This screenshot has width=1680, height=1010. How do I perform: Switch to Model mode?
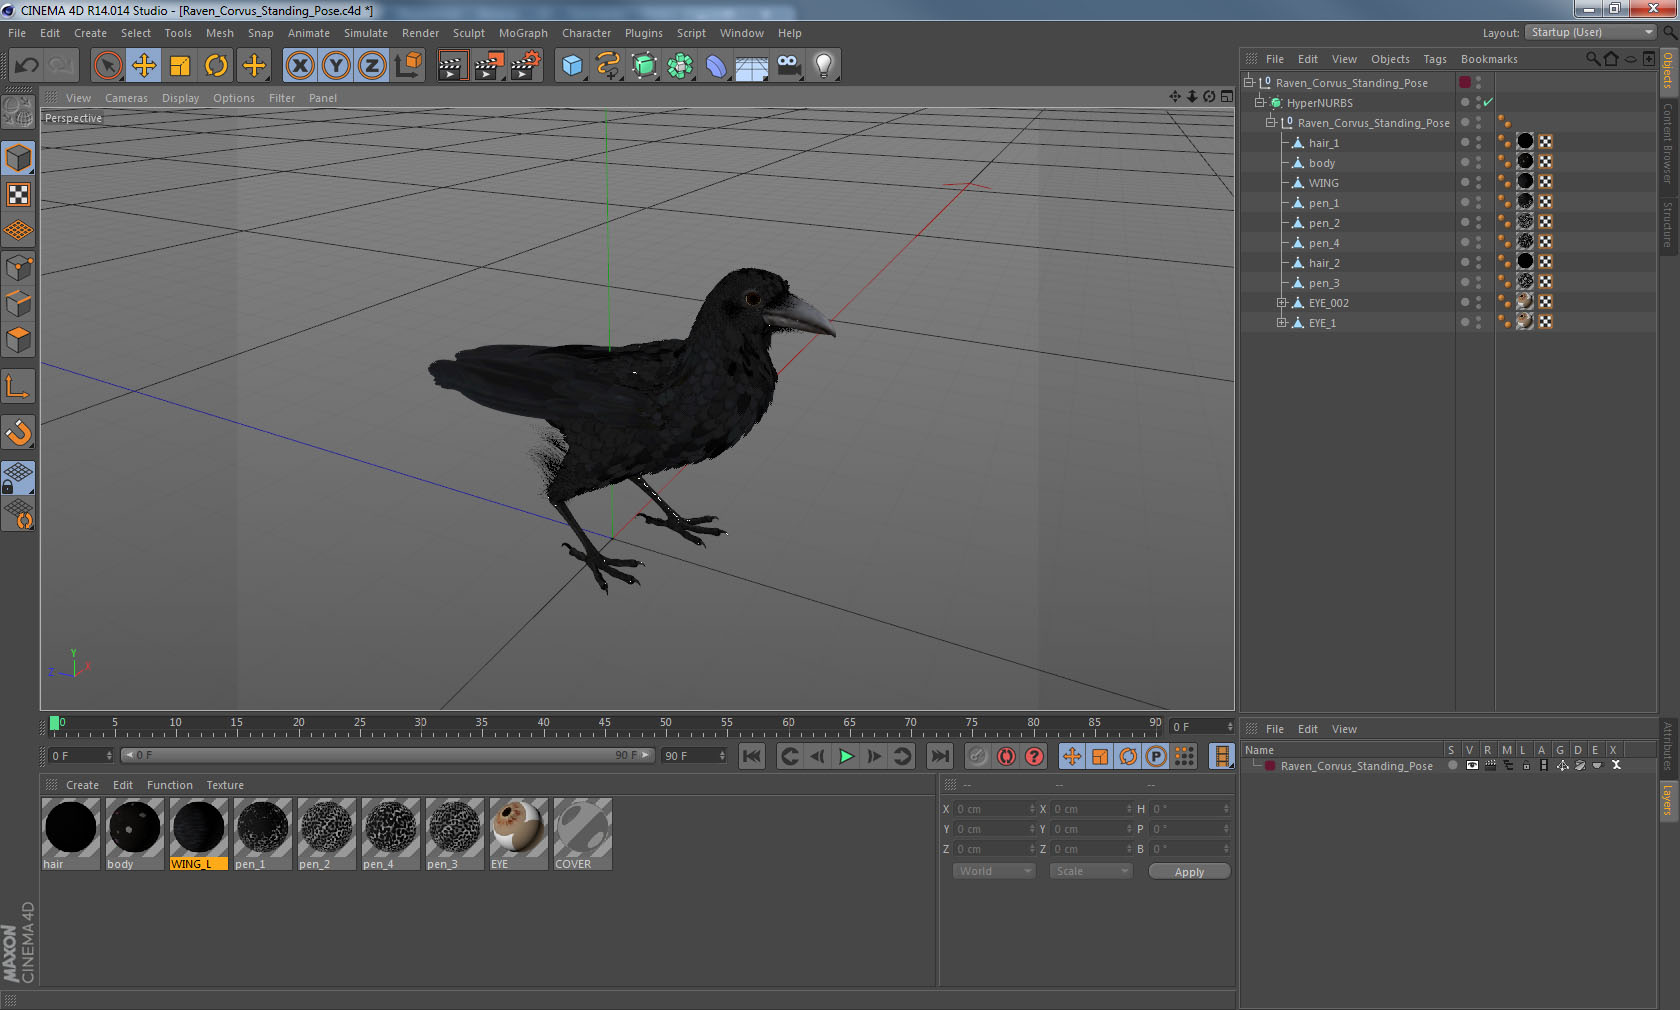click(18, 158)
